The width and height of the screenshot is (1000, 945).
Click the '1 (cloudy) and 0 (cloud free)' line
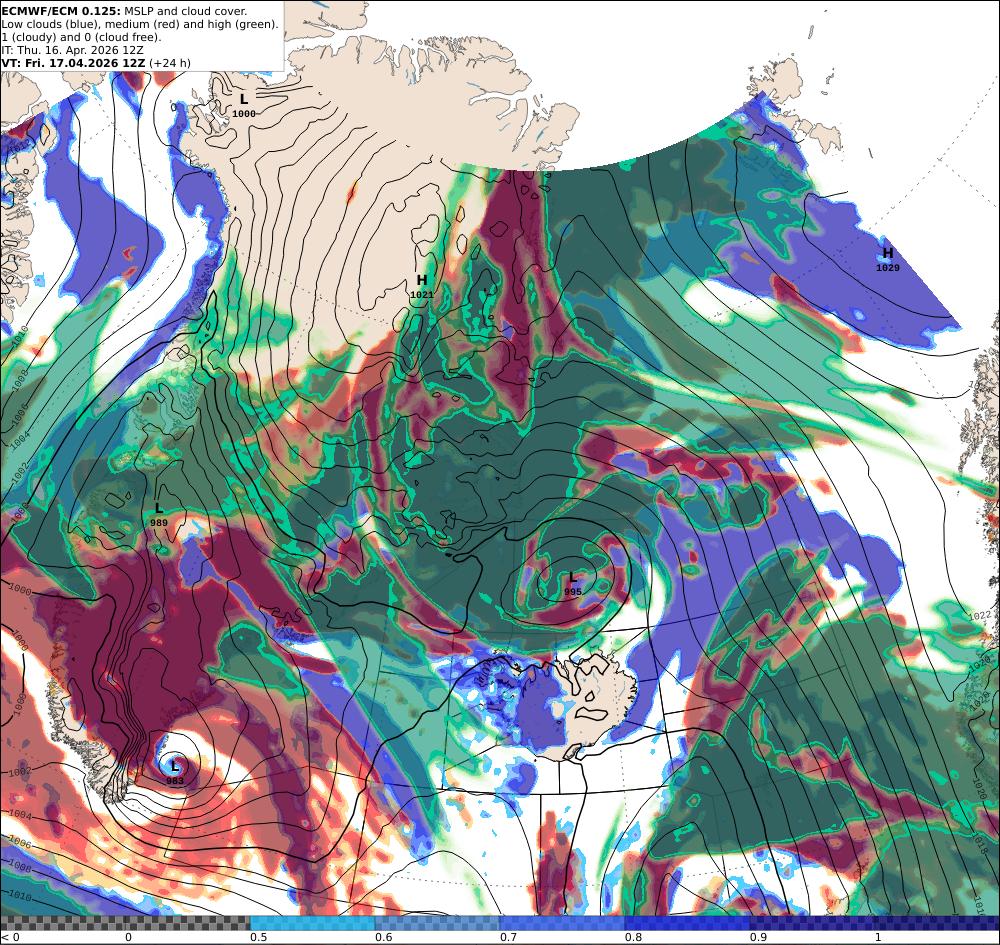pyautogui.click(x=81, y=37)
